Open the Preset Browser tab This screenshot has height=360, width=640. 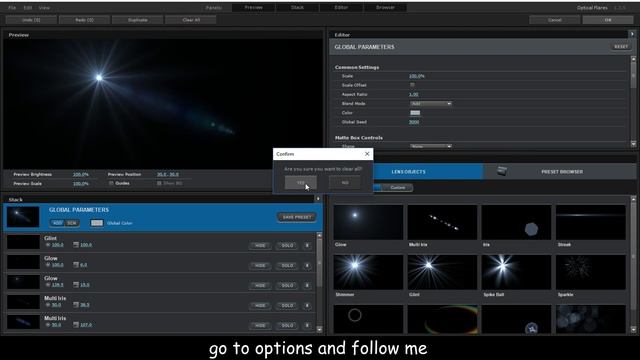[x=562, y=172]
